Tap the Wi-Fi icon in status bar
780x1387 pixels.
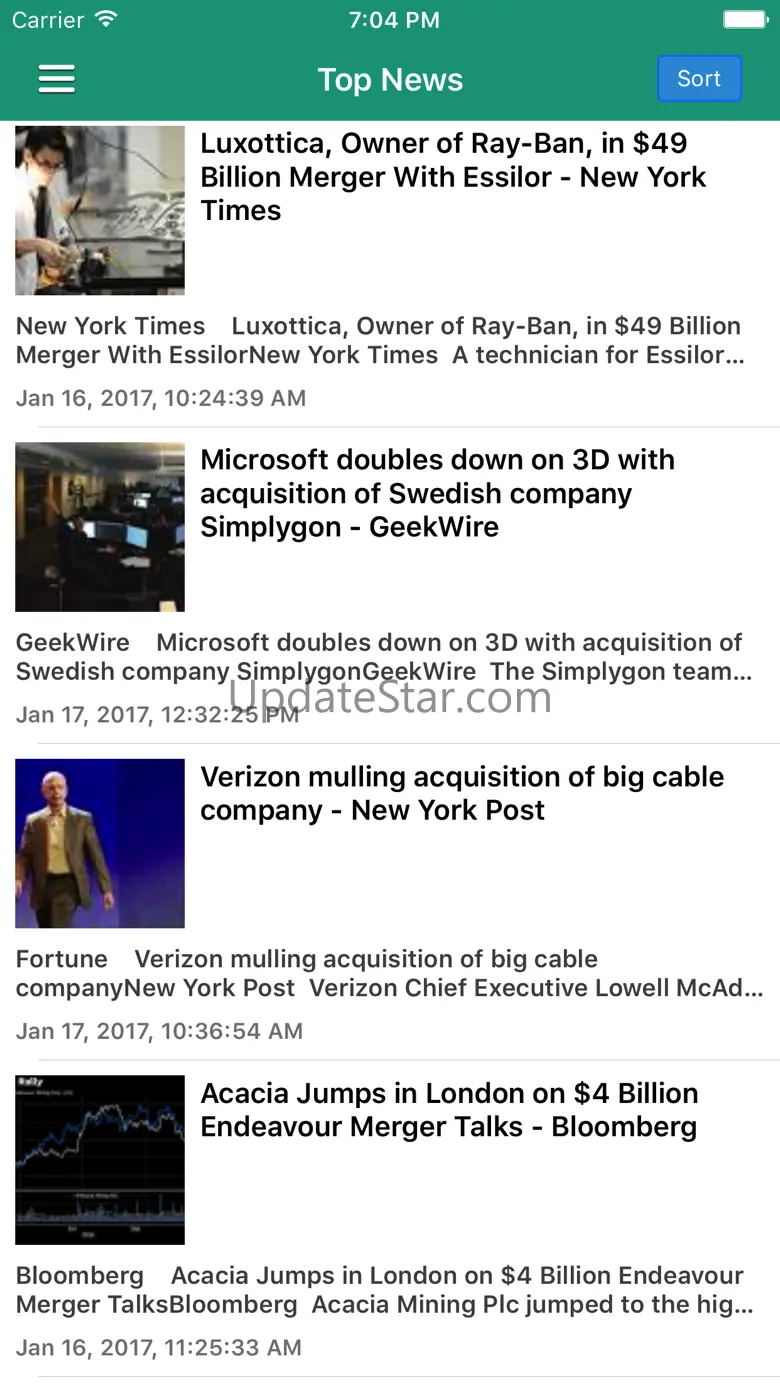tap(105, 20)
